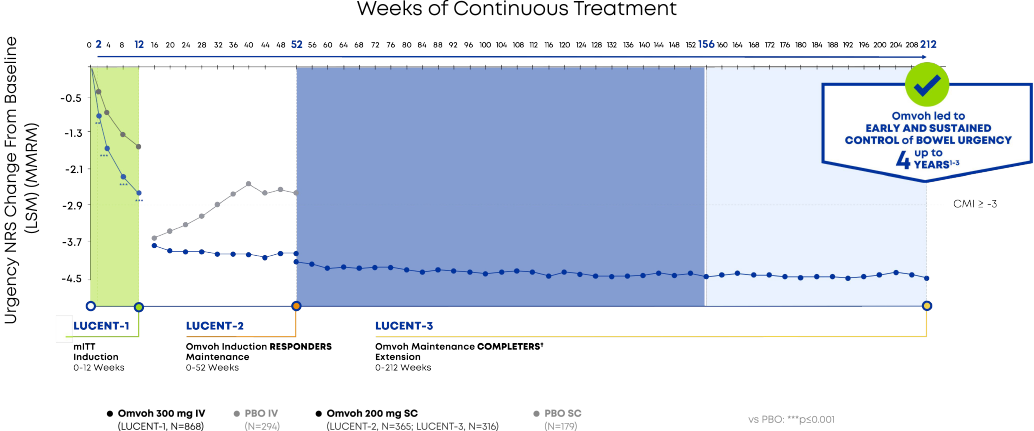Click the final Omvoh data point at week 212
The image size is (1034, 431).
coord(927,278)
